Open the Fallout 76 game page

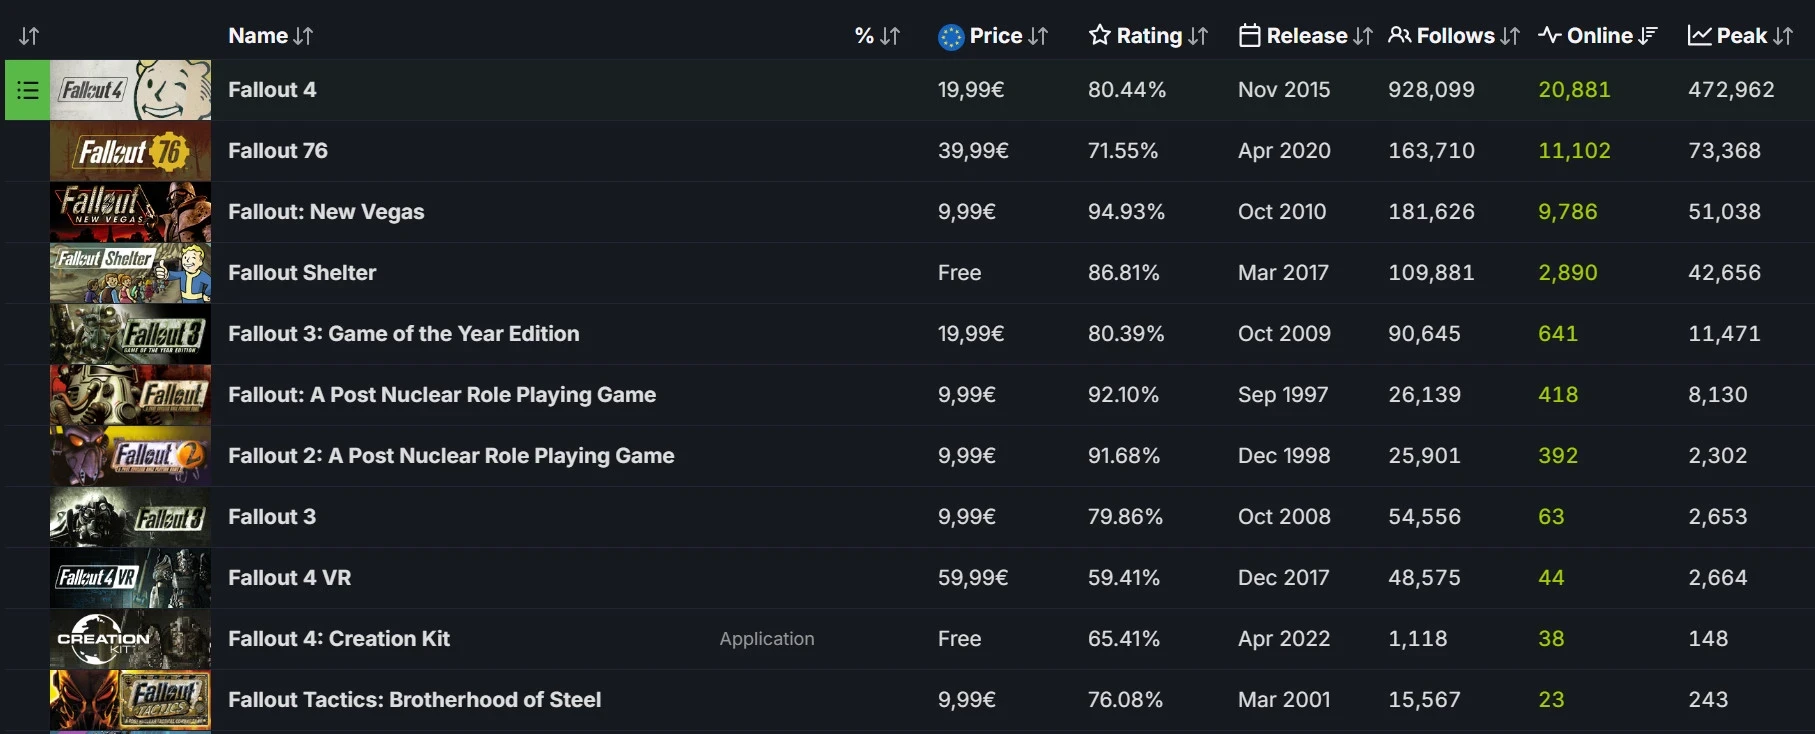tap(278, 151)
